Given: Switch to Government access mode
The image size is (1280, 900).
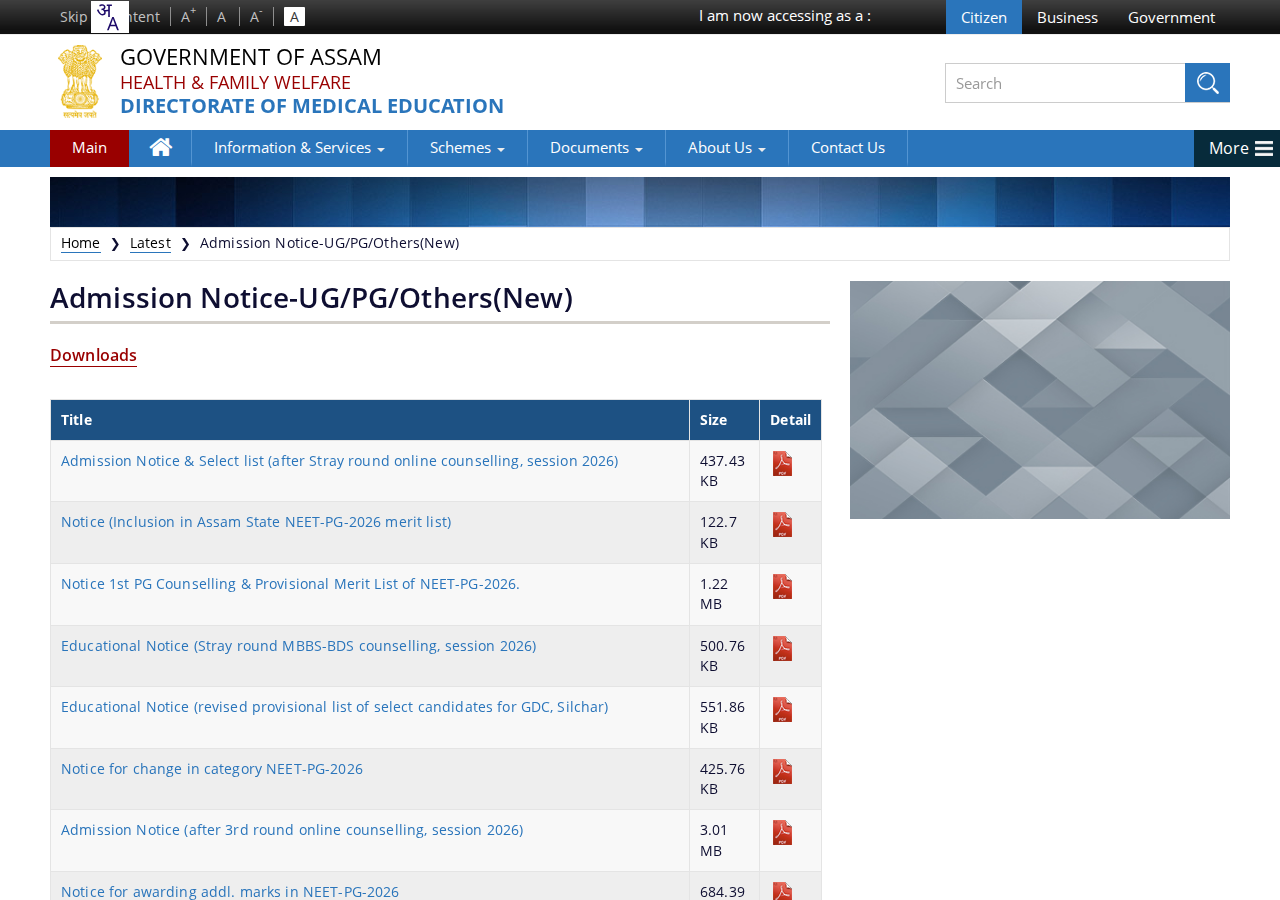Looking at the screenshot, I should [1171, 17].
